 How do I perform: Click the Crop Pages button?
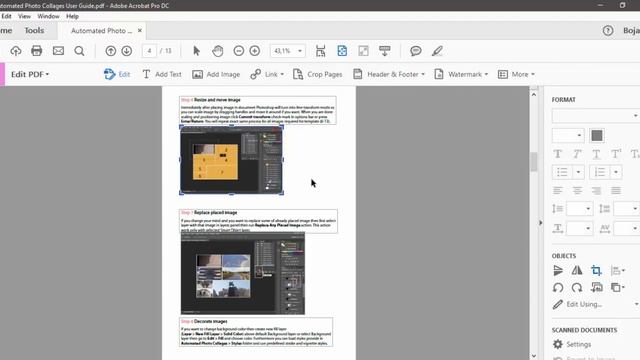[x=318, y=74]
